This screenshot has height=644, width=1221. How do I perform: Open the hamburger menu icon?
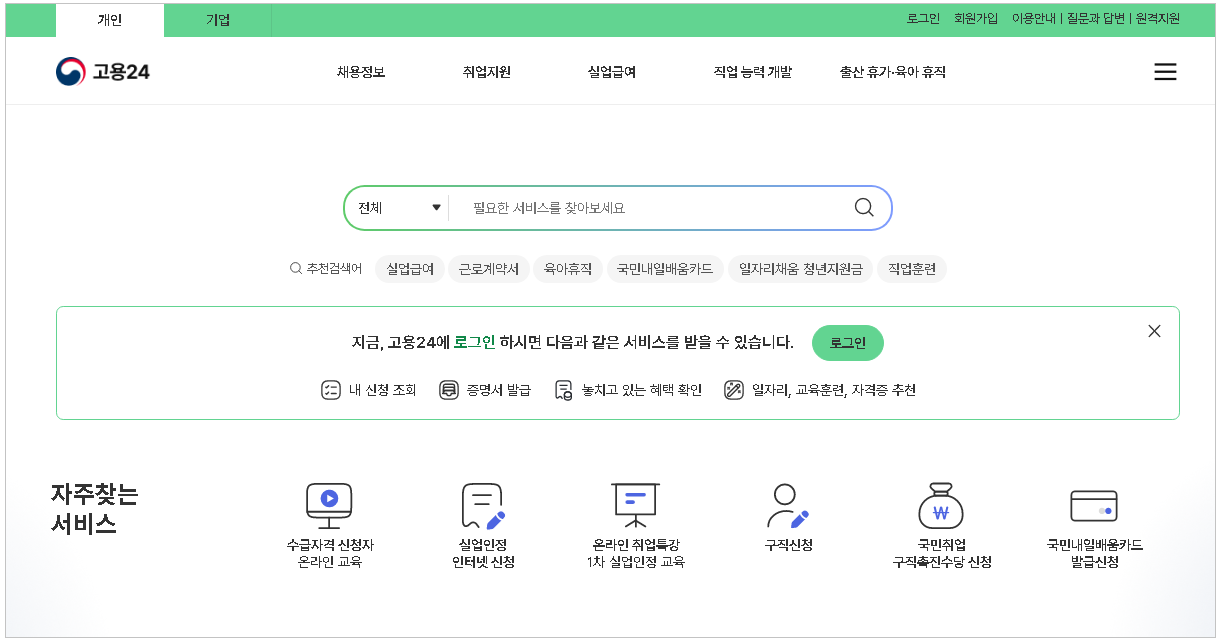pyautogui.click(x=1165, y=71)
